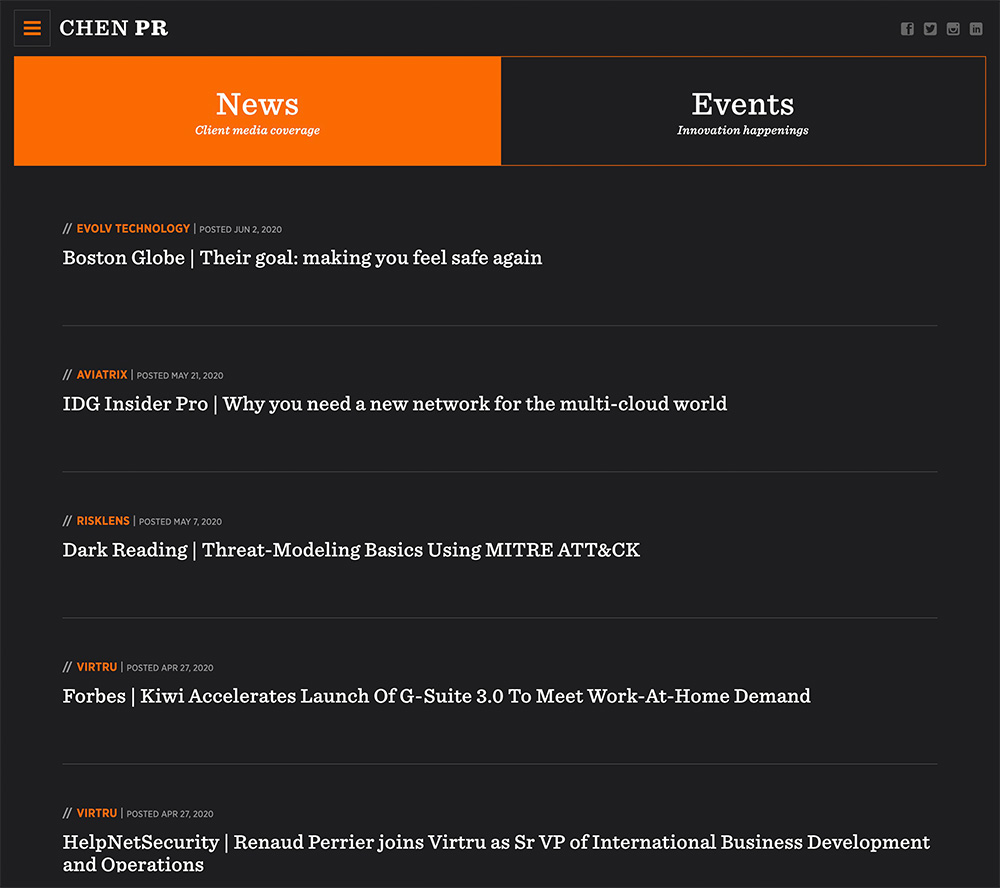Click the CHEN PR logo
This screenshot has height=888, width=1000.
[114, 28]
